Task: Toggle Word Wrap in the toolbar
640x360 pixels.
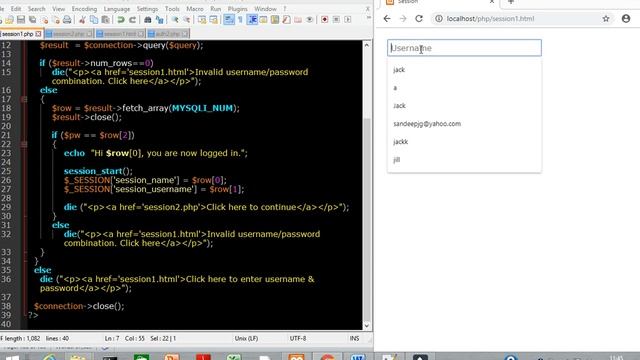Action: click(x=229, y=20)
